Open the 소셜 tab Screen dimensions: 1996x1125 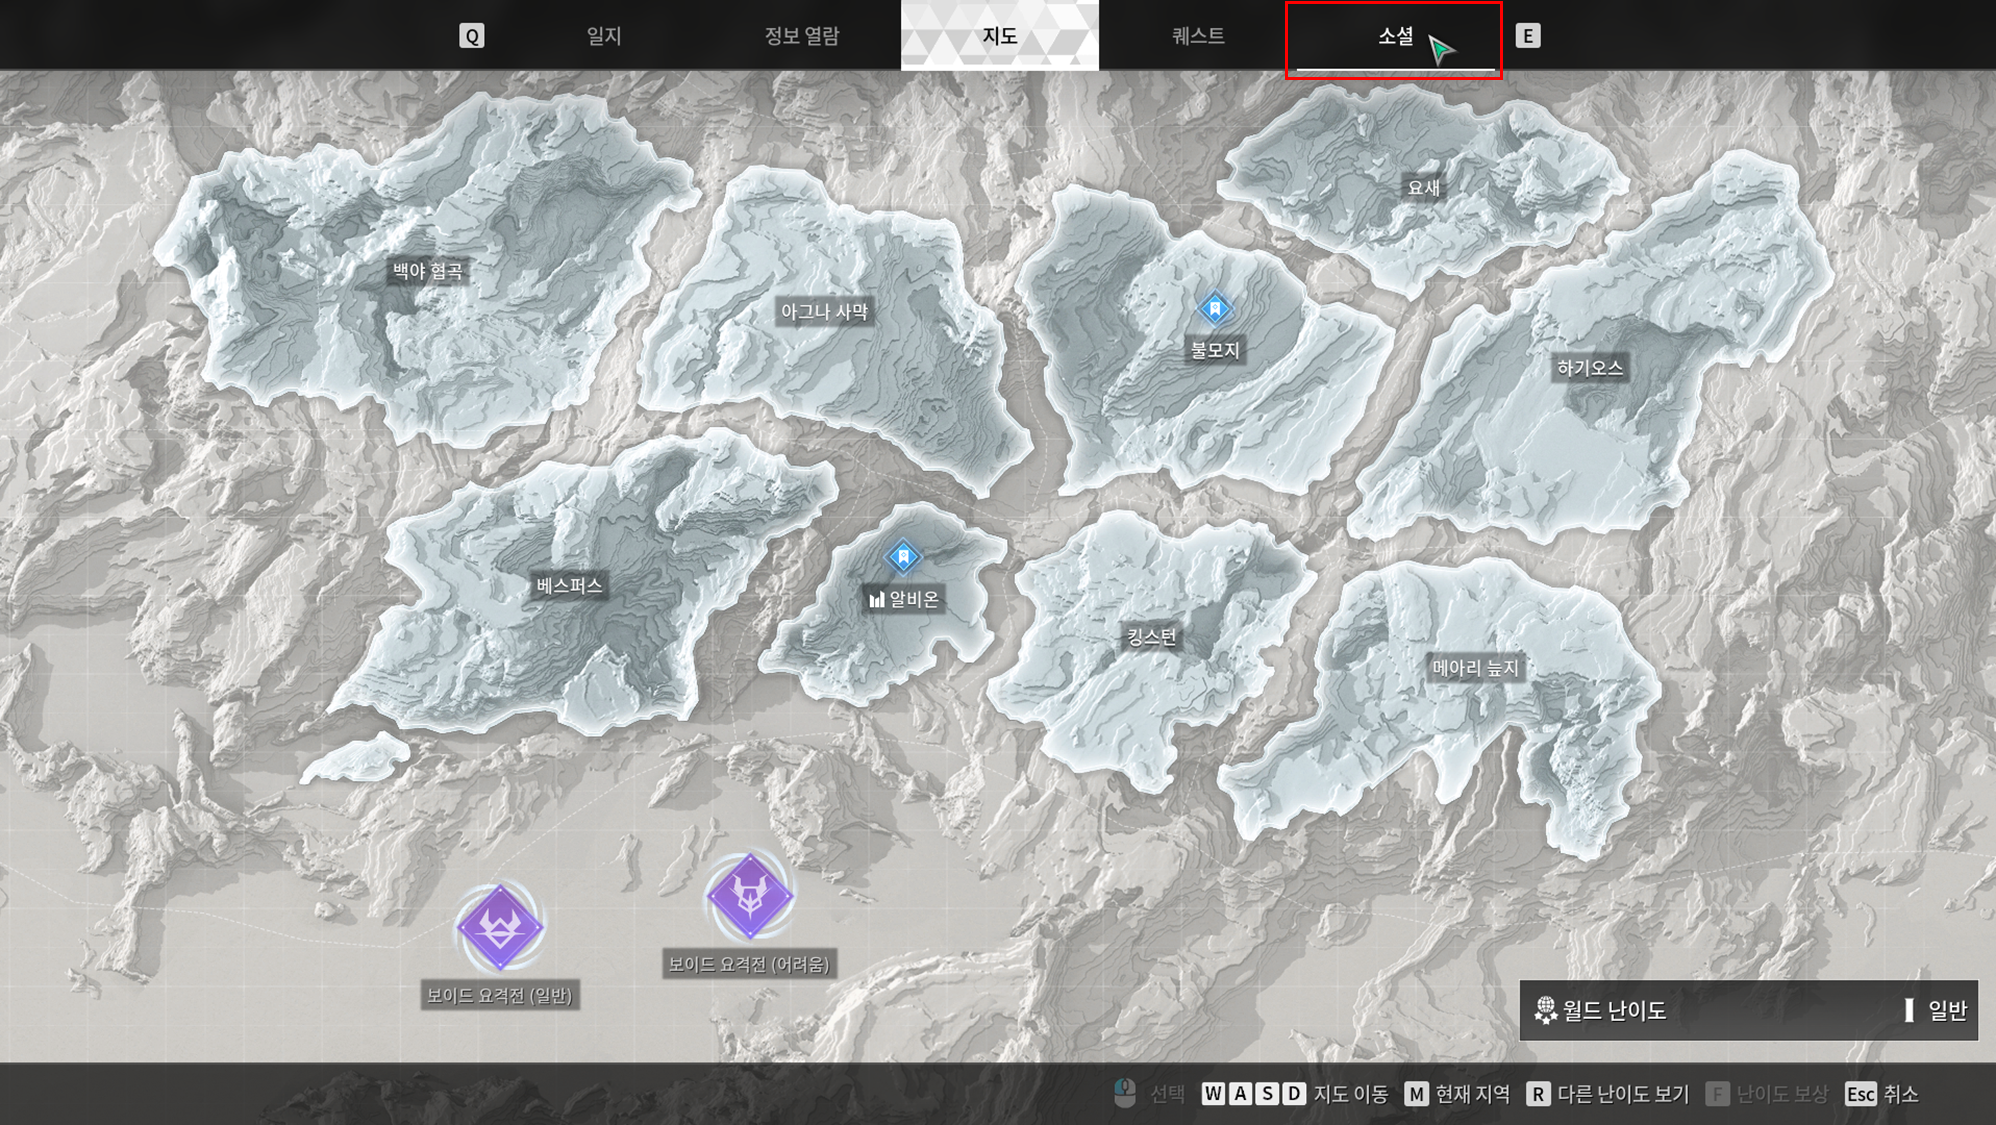[x=1394, y=36]
